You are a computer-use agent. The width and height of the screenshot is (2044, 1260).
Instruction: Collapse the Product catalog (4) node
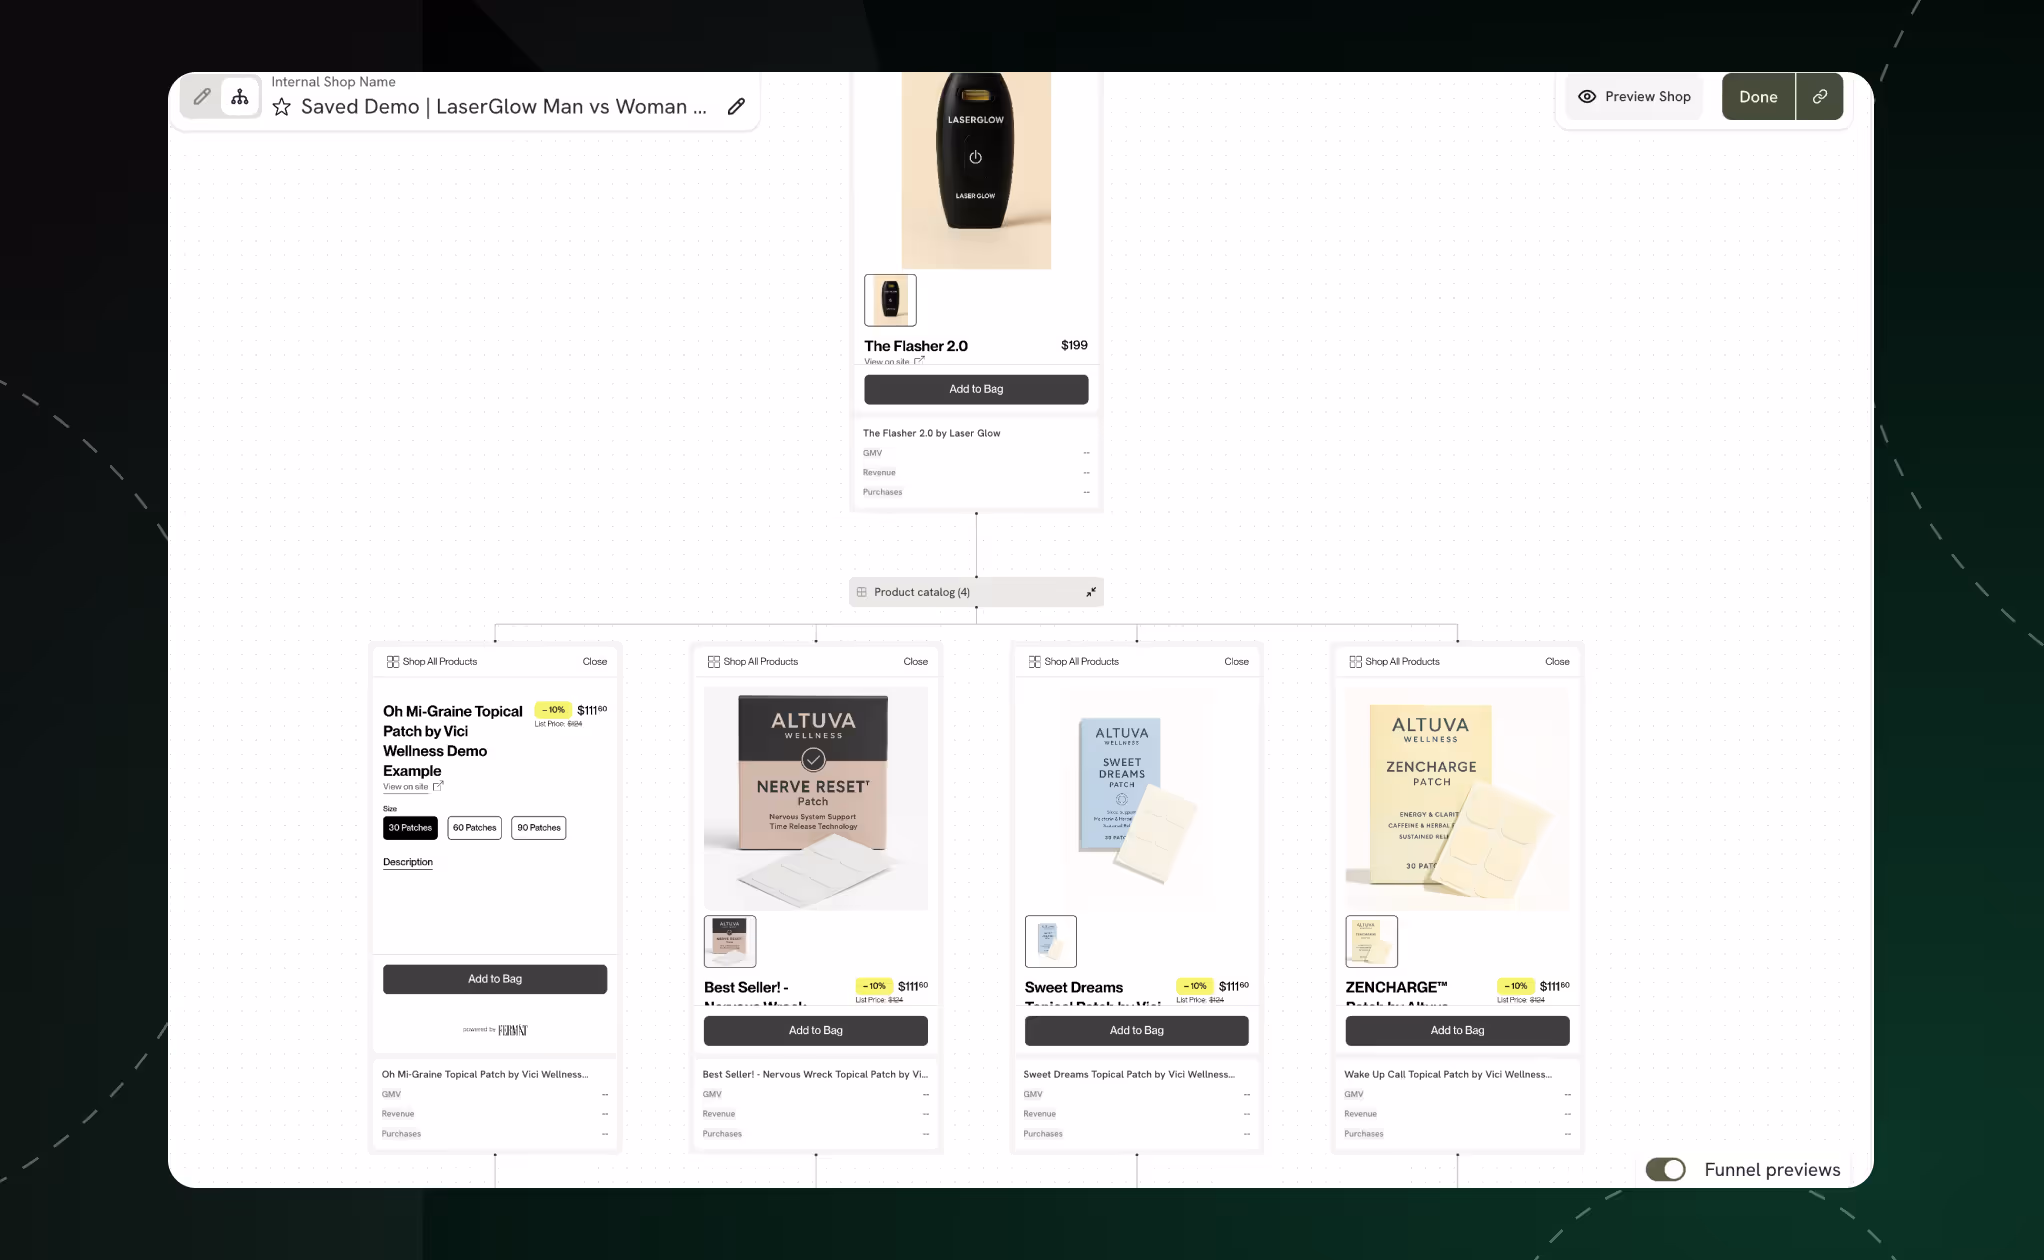pos(1091,592)
